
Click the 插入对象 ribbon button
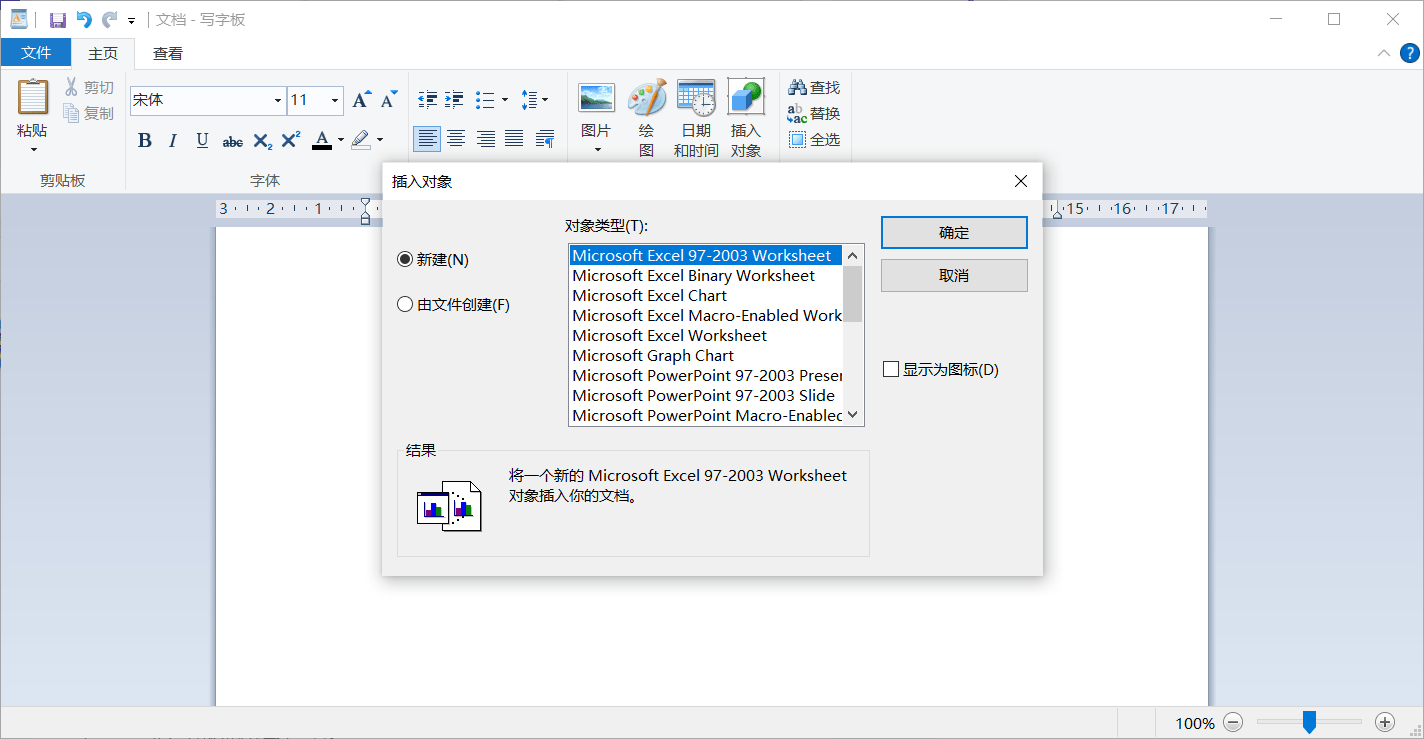click(x=746, y=118)
